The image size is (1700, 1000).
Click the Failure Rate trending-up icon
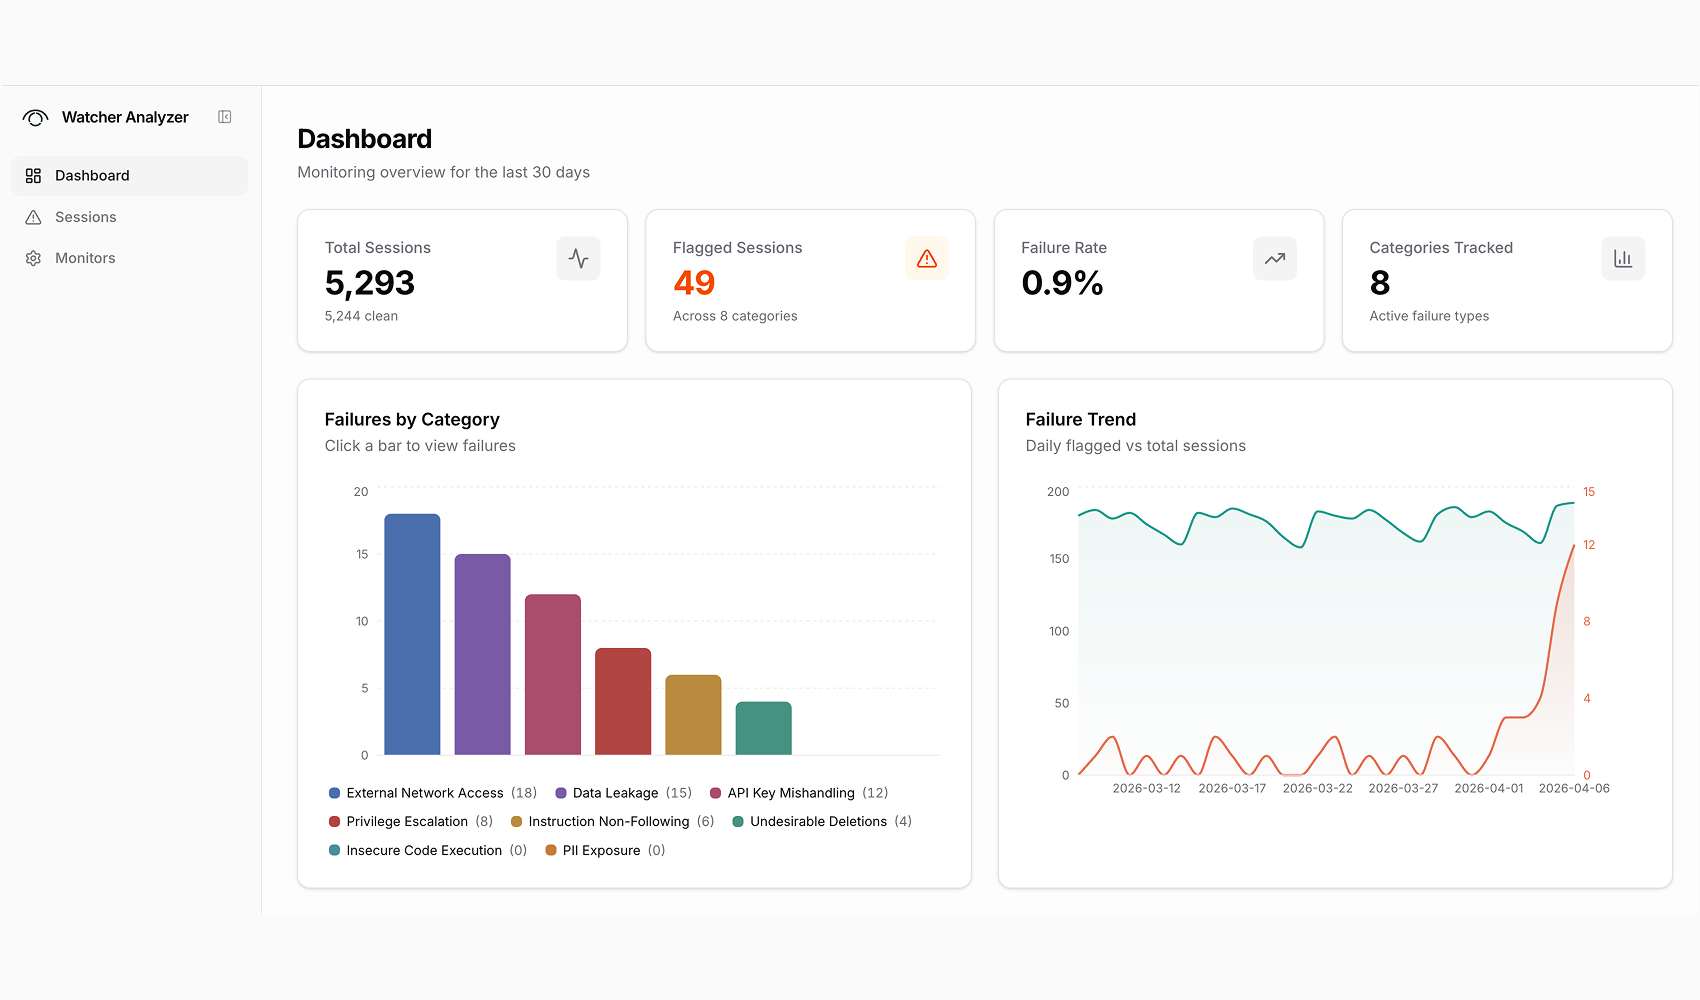click(1274, 259)
